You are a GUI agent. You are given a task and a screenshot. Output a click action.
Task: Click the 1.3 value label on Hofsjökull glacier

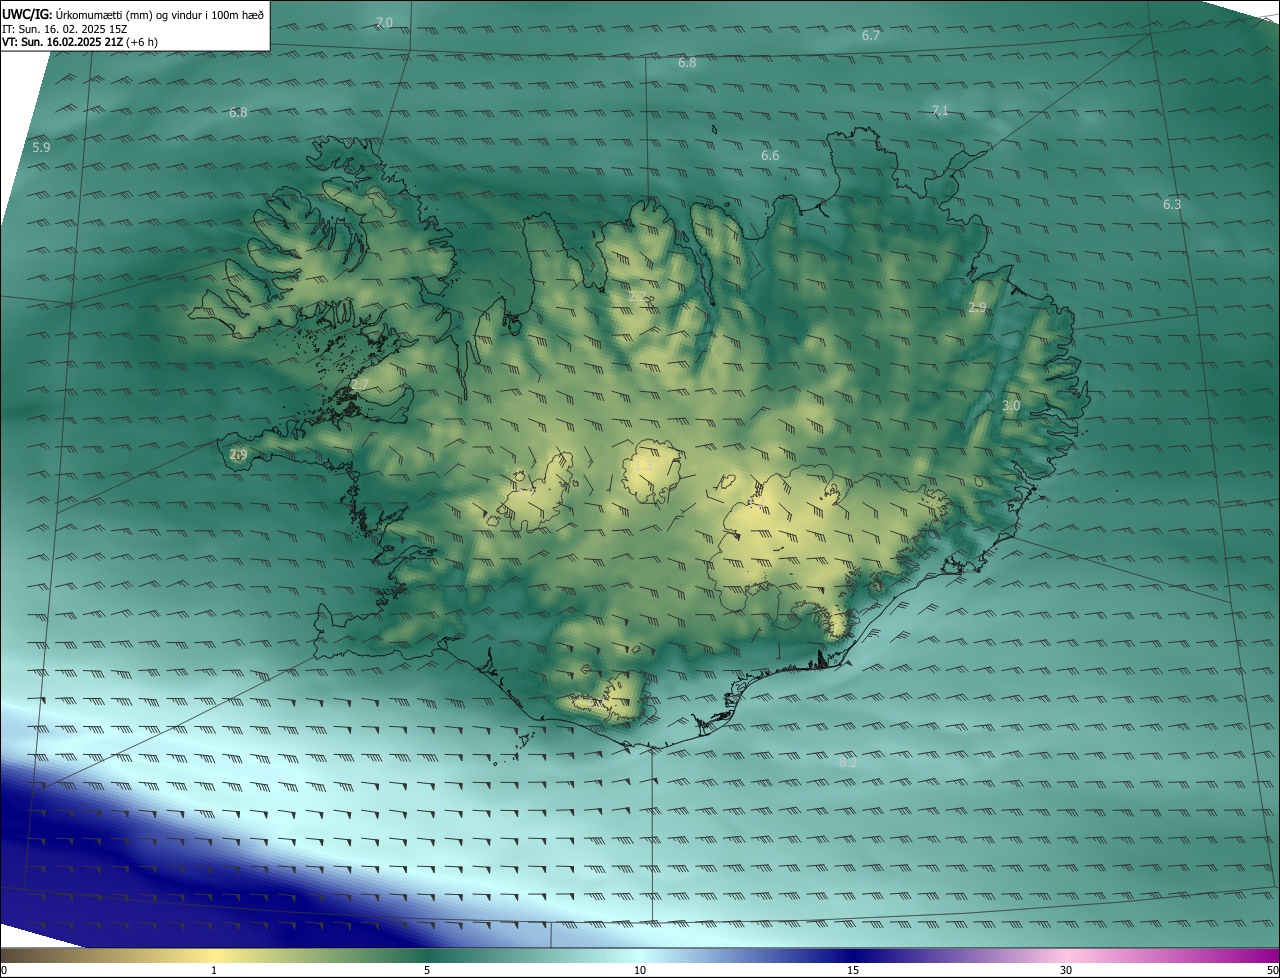tap(643, 465)
